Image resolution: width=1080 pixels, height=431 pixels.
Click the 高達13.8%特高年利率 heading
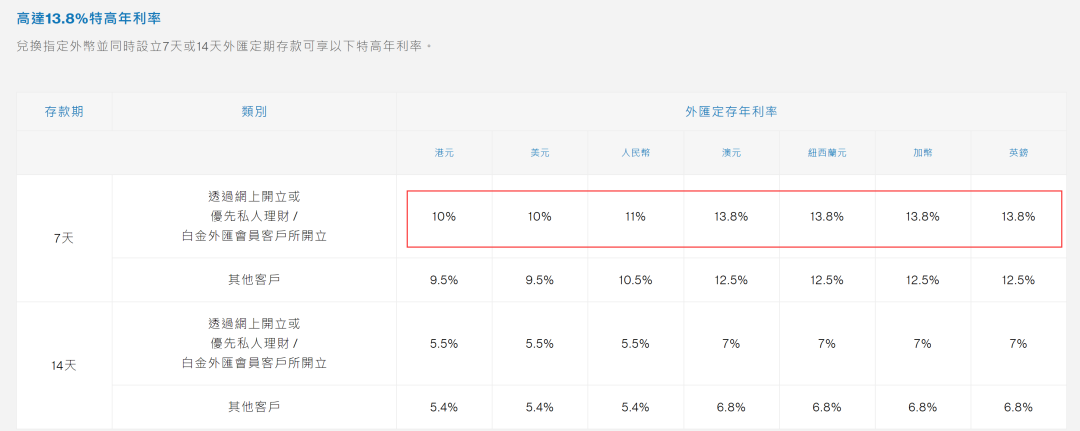point(90,19)
